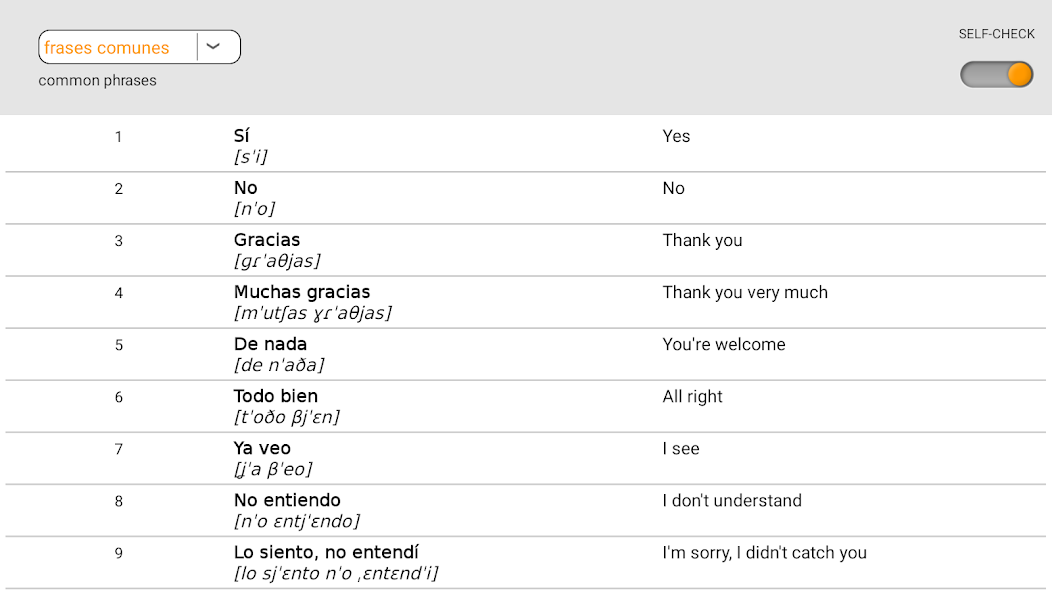Viewport: 1052px width, 592px height.
Task: Click the I don't understand translation
Action: 732,501
